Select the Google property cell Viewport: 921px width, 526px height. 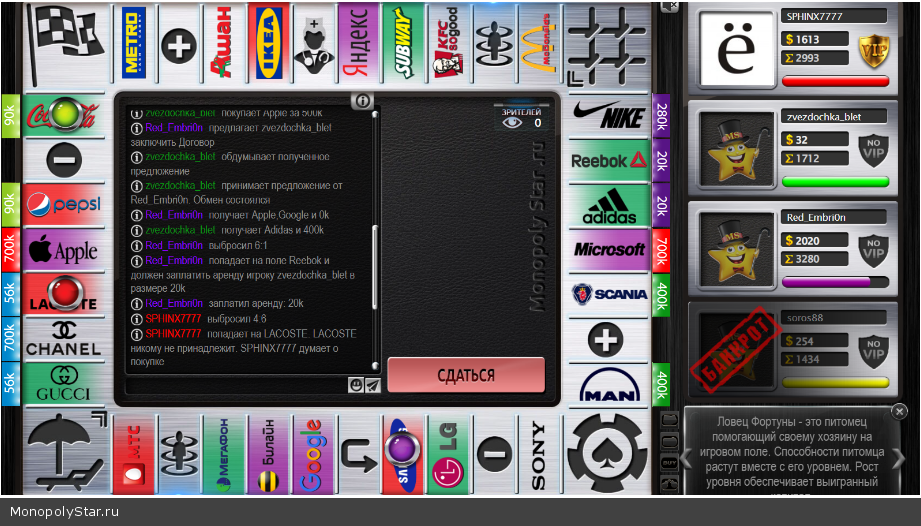[x=314, y=454]
